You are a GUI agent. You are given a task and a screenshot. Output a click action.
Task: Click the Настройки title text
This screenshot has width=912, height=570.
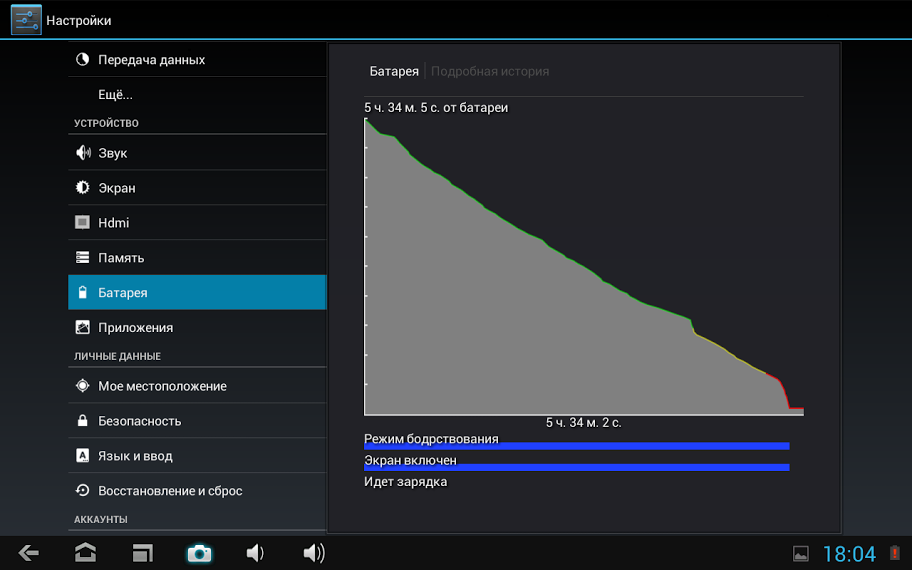pos(79,20)
